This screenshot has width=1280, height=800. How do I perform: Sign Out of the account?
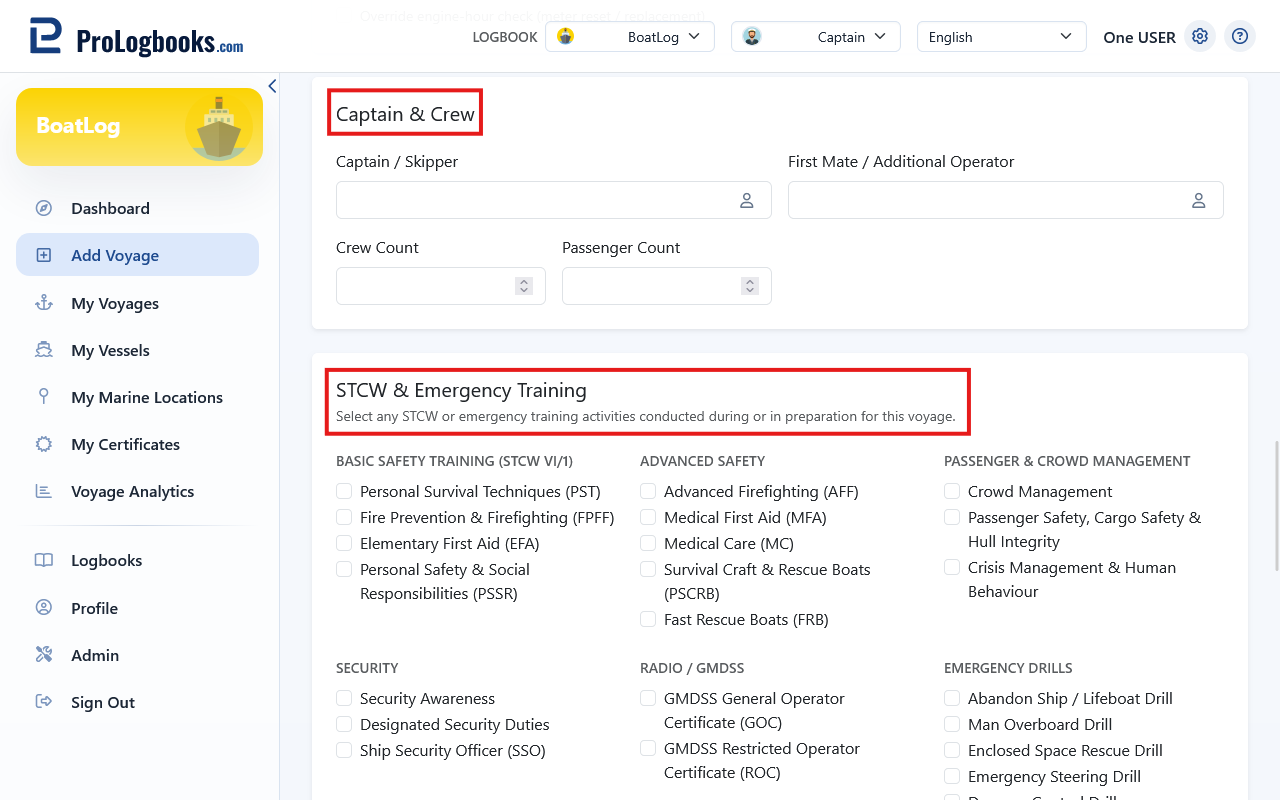pyautogui.click(x=137, y=702)
